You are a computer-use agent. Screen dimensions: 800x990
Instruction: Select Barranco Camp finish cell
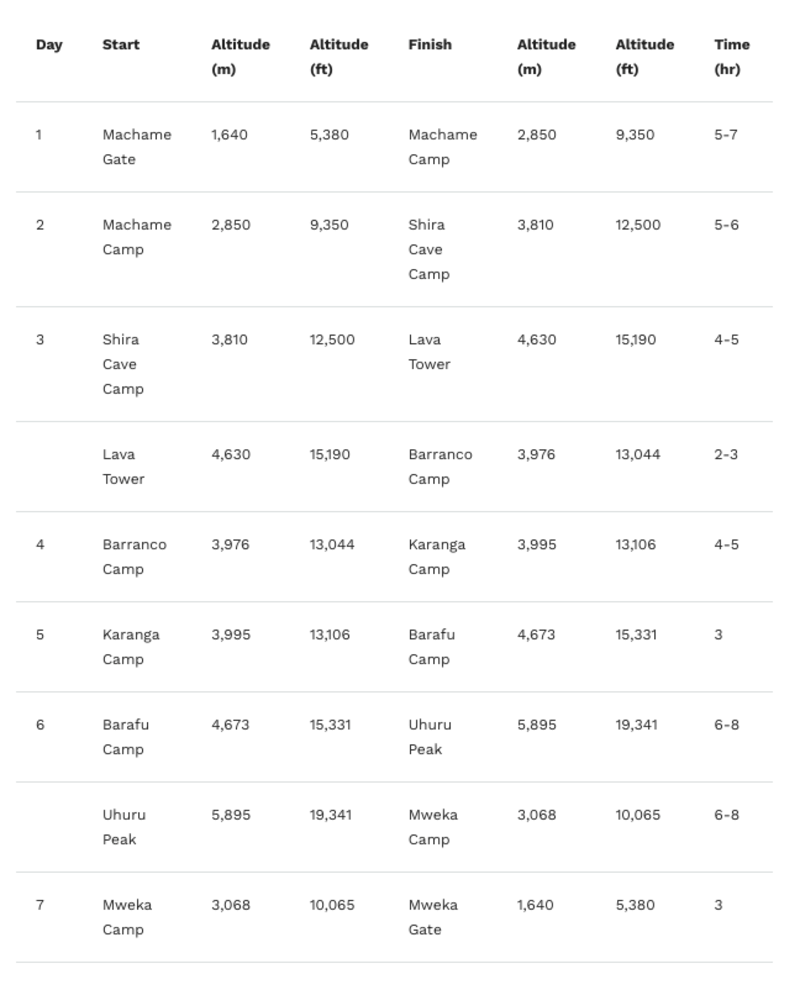pos(440,467)
